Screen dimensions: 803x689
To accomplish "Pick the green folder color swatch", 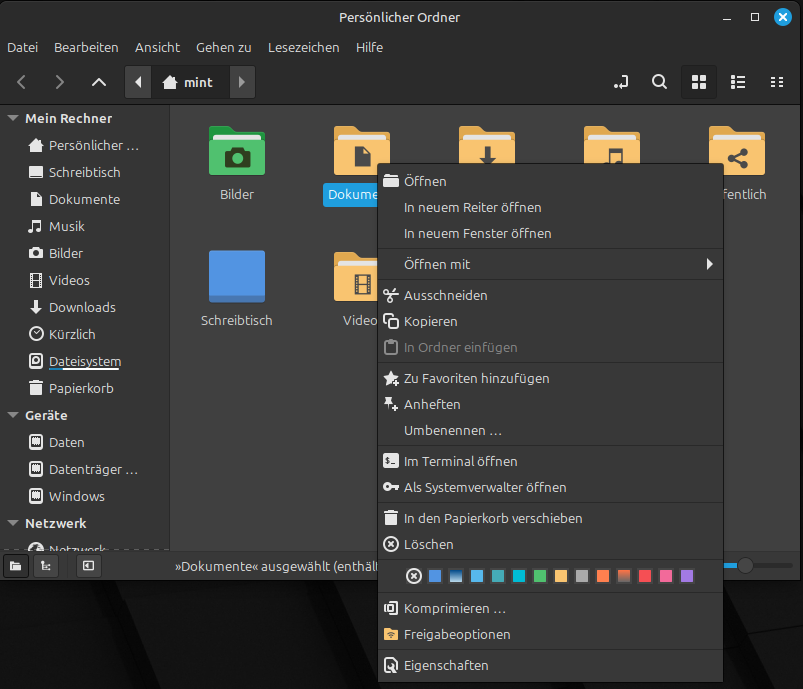I will tap(540, 576).
